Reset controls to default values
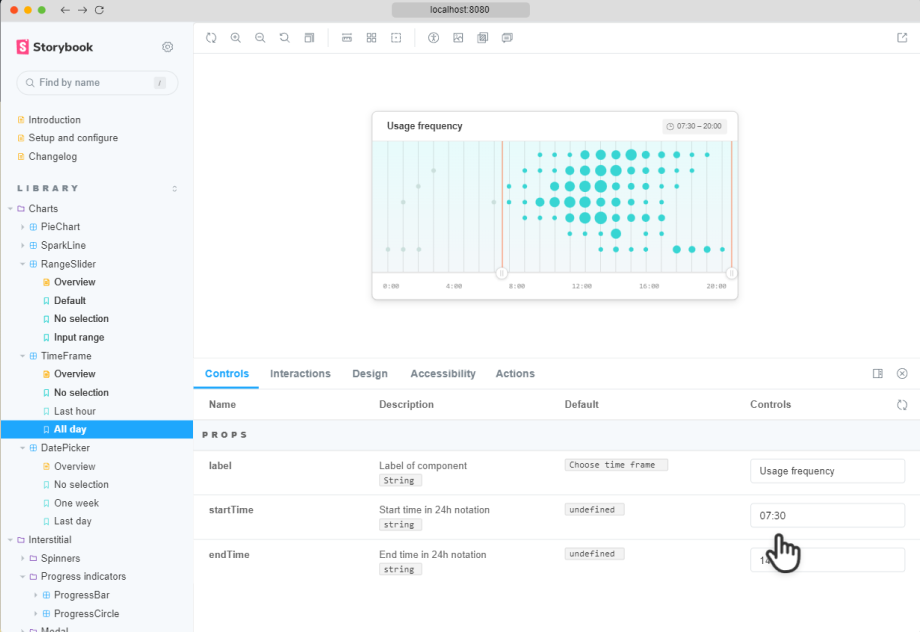Screen dimensions: 920x632 click(902, 405)
